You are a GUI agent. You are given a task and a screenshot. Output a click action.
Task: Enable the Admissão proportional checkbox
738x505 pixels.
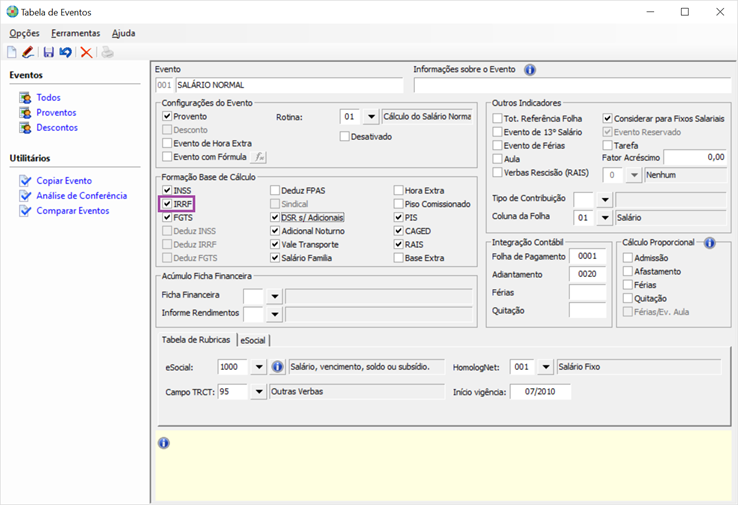(627, 257)
